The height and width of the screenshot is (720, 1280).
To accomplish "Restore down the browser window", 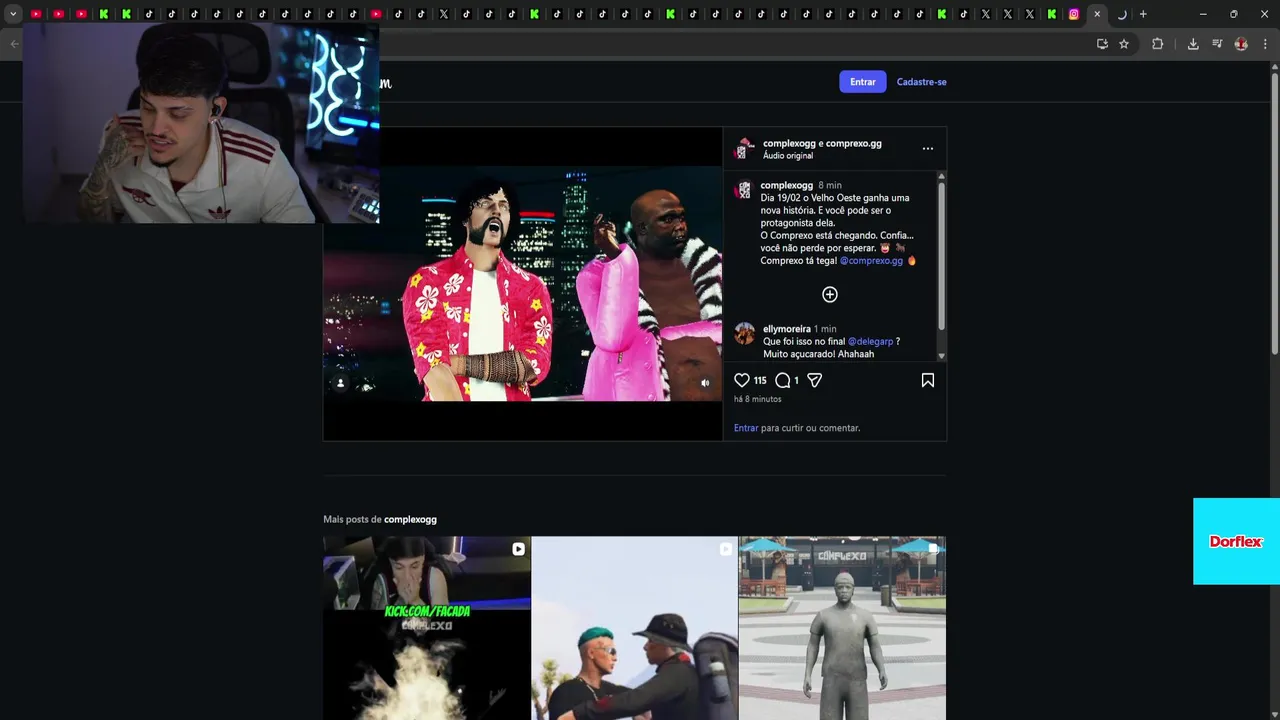I will [1233, 14].
